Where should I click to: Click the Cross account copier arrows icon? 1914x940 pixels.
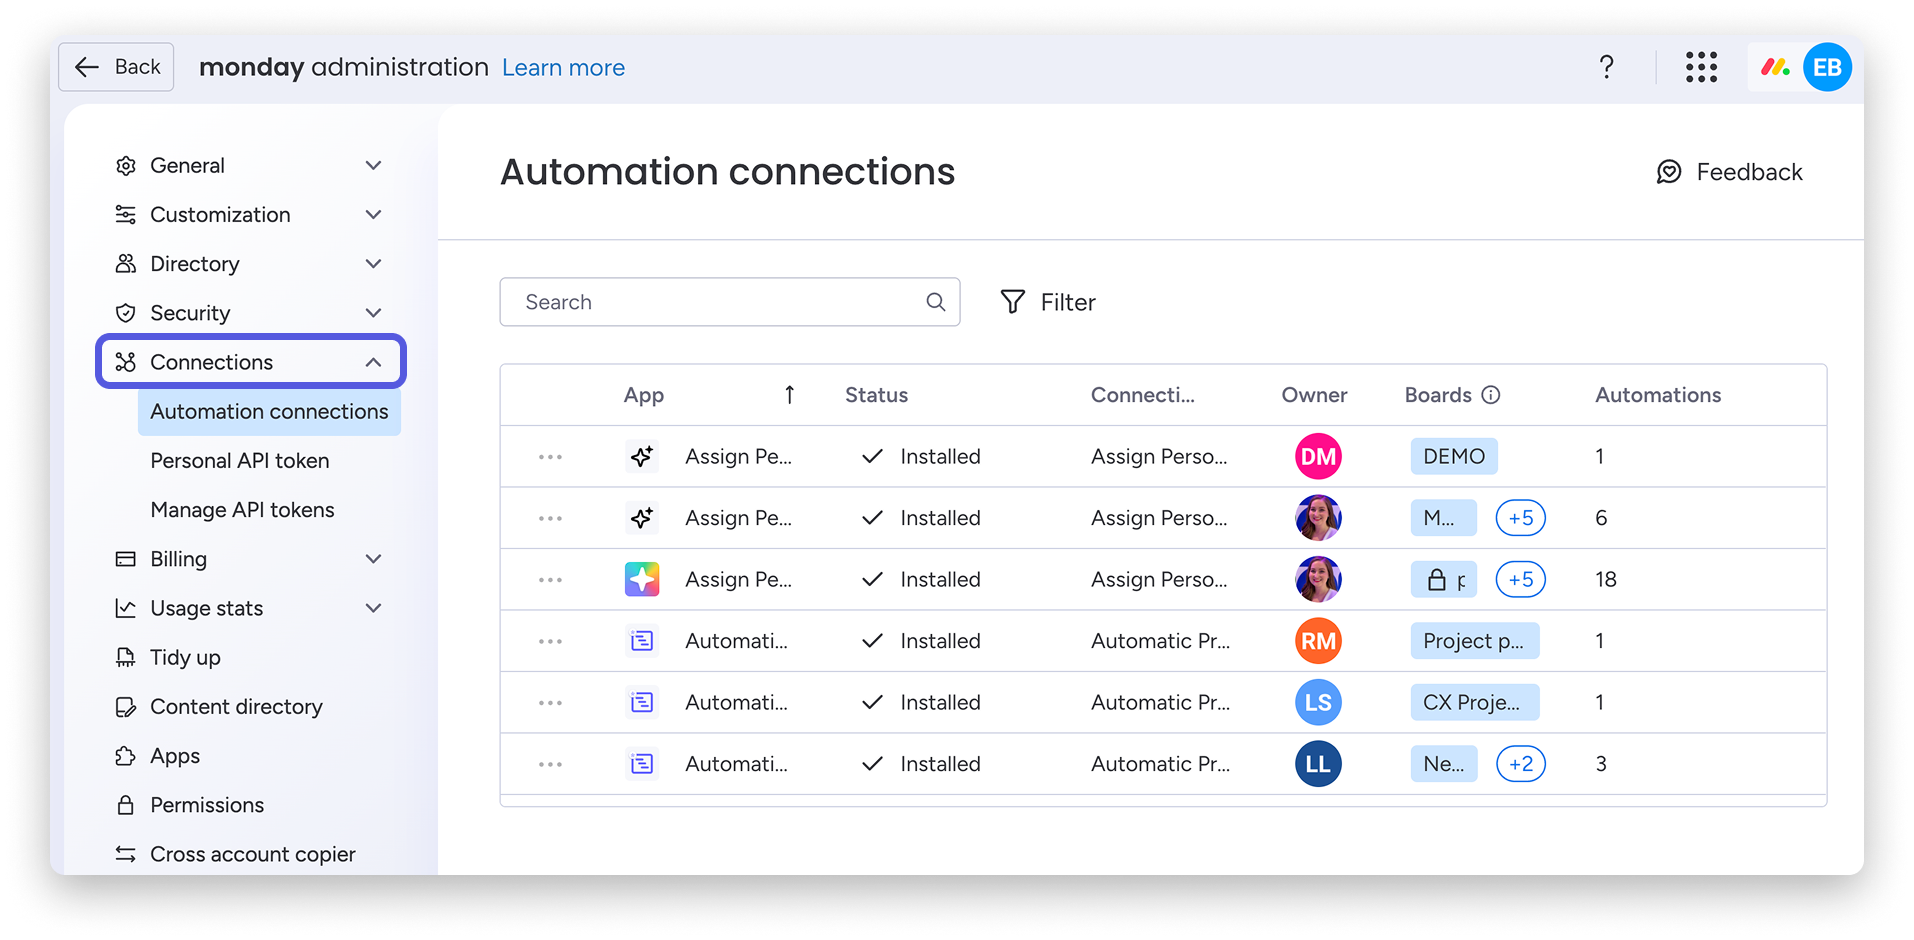click(x=125, y=854)
